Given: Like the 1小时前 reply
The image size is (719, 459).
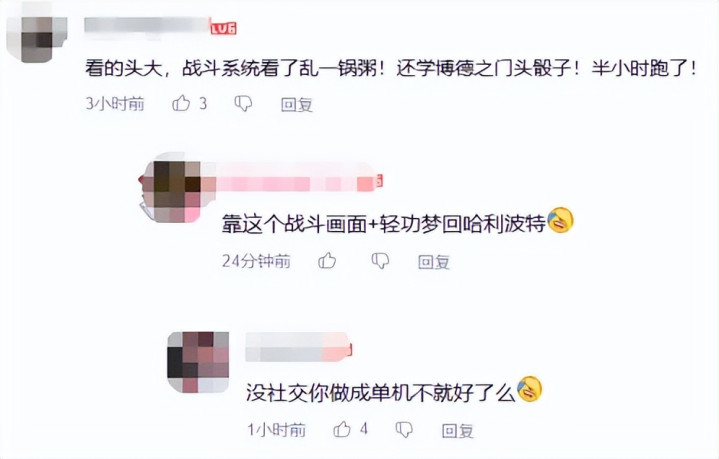Looking at the screenshot, I should (x=342, y=429).
